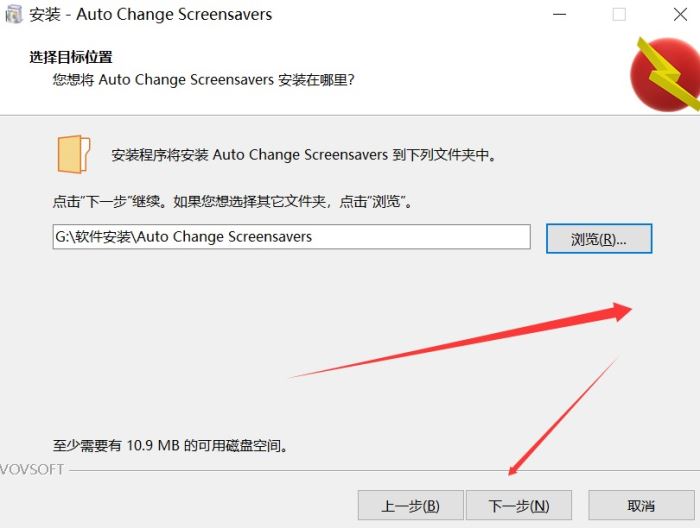
Task: Click the small red arrow pointing to 下一步
Action: [563, 416]
